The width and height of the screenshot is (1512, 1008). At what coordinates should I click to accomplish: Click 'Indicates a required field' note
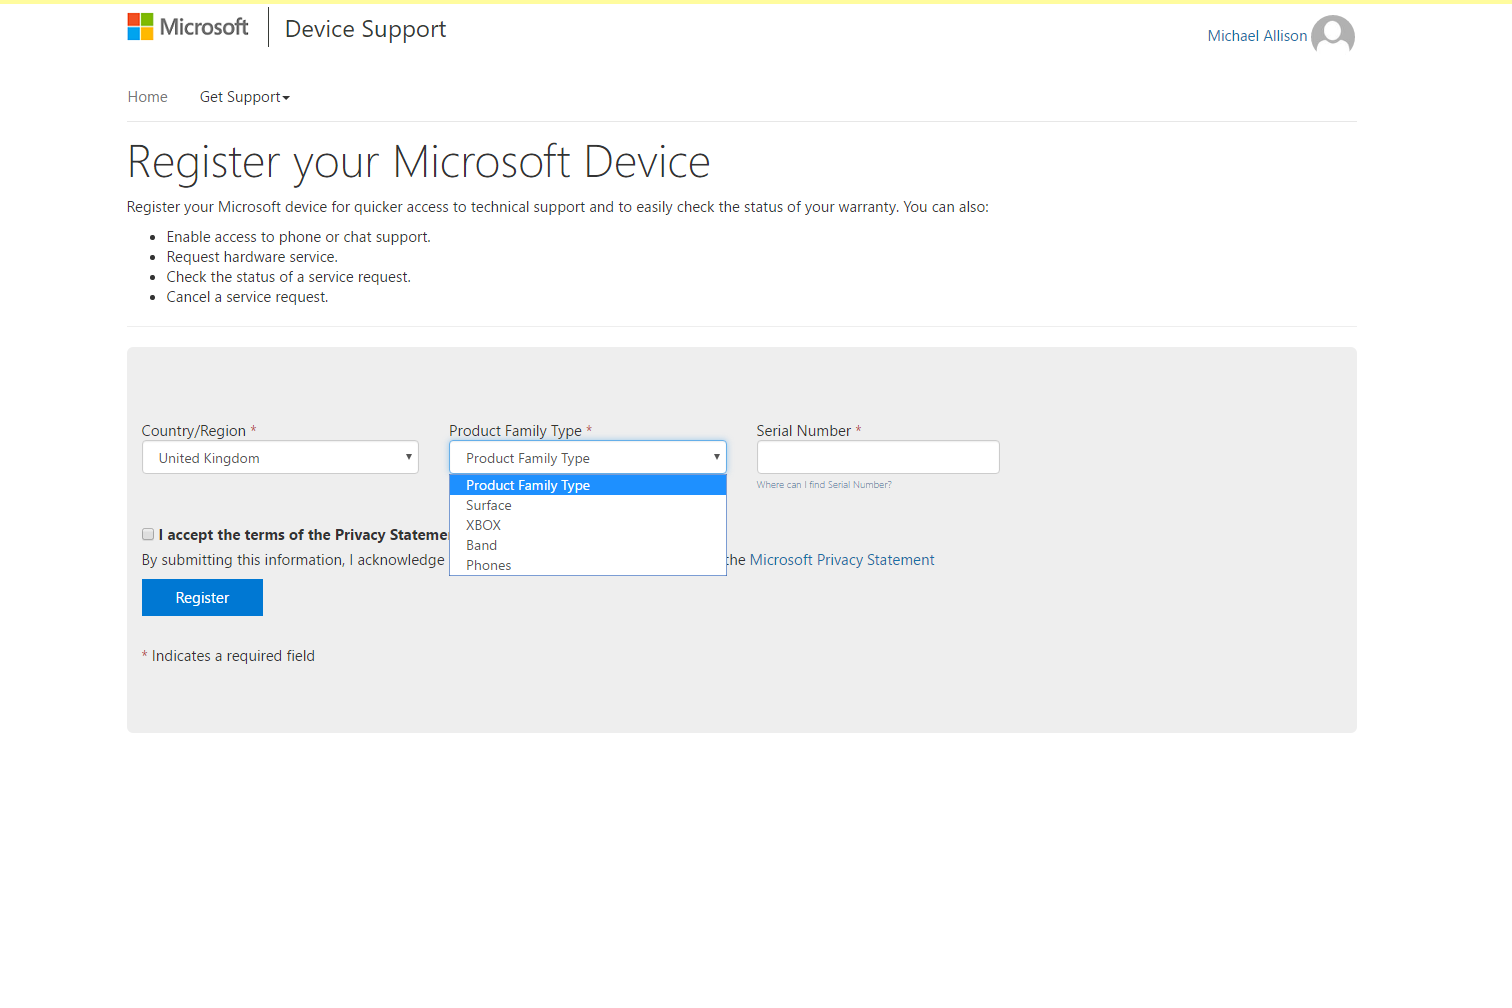(233, 656)
